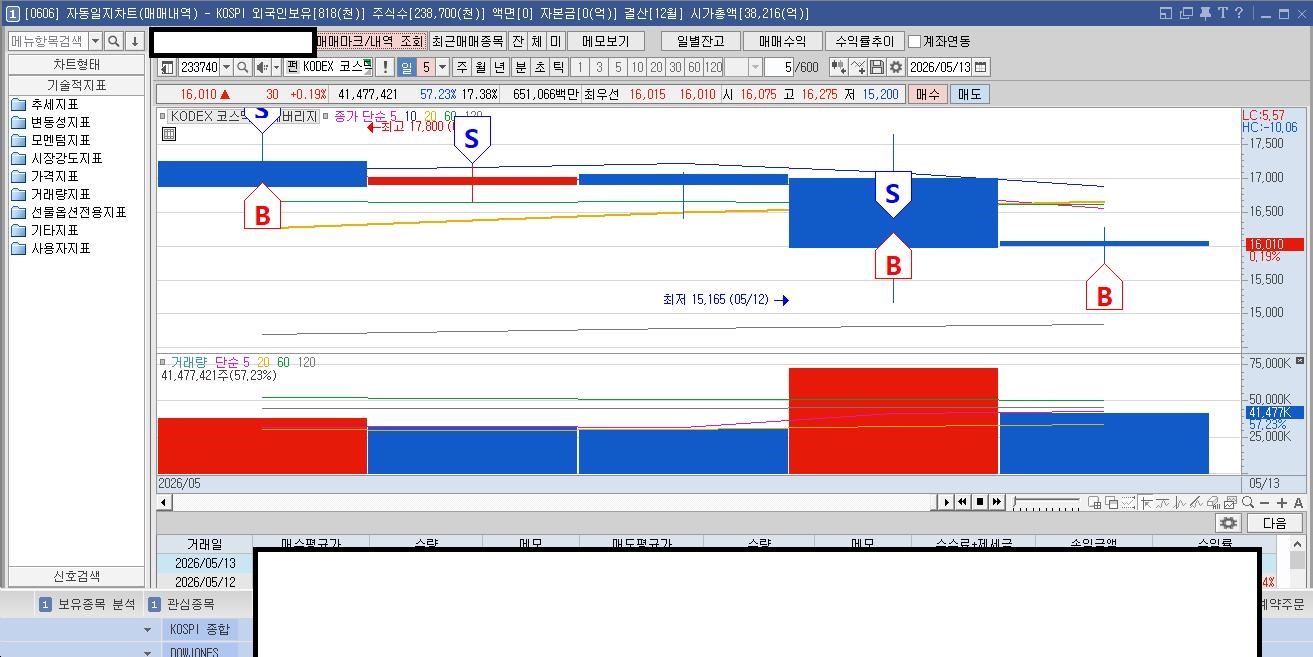Click the candle count field showing 5
This screenshot has width=1313, height=657.
click(778, 67)
